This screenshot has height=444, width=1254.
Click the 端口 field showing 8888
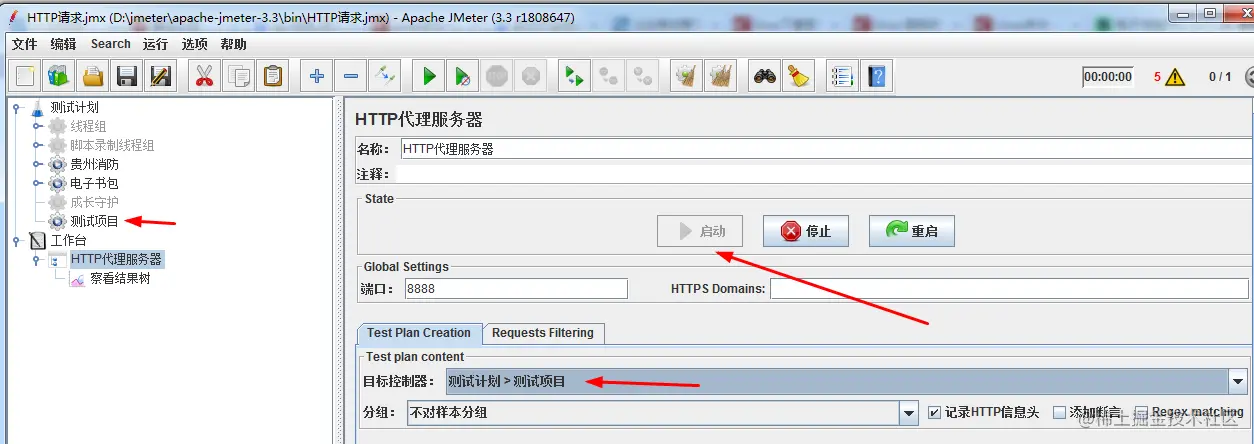pos(515,289)
